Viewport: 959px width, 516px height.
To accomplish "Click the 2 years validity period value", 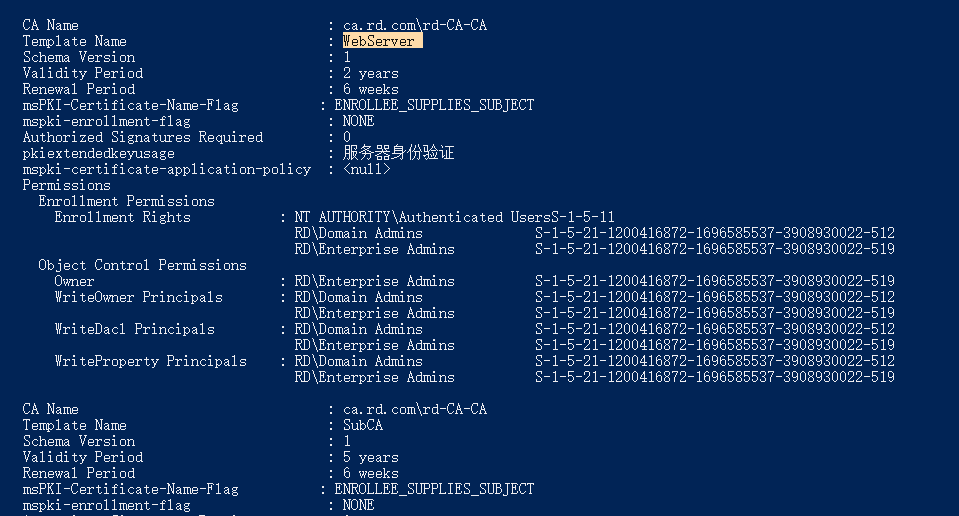I will [x=371, y=73].
